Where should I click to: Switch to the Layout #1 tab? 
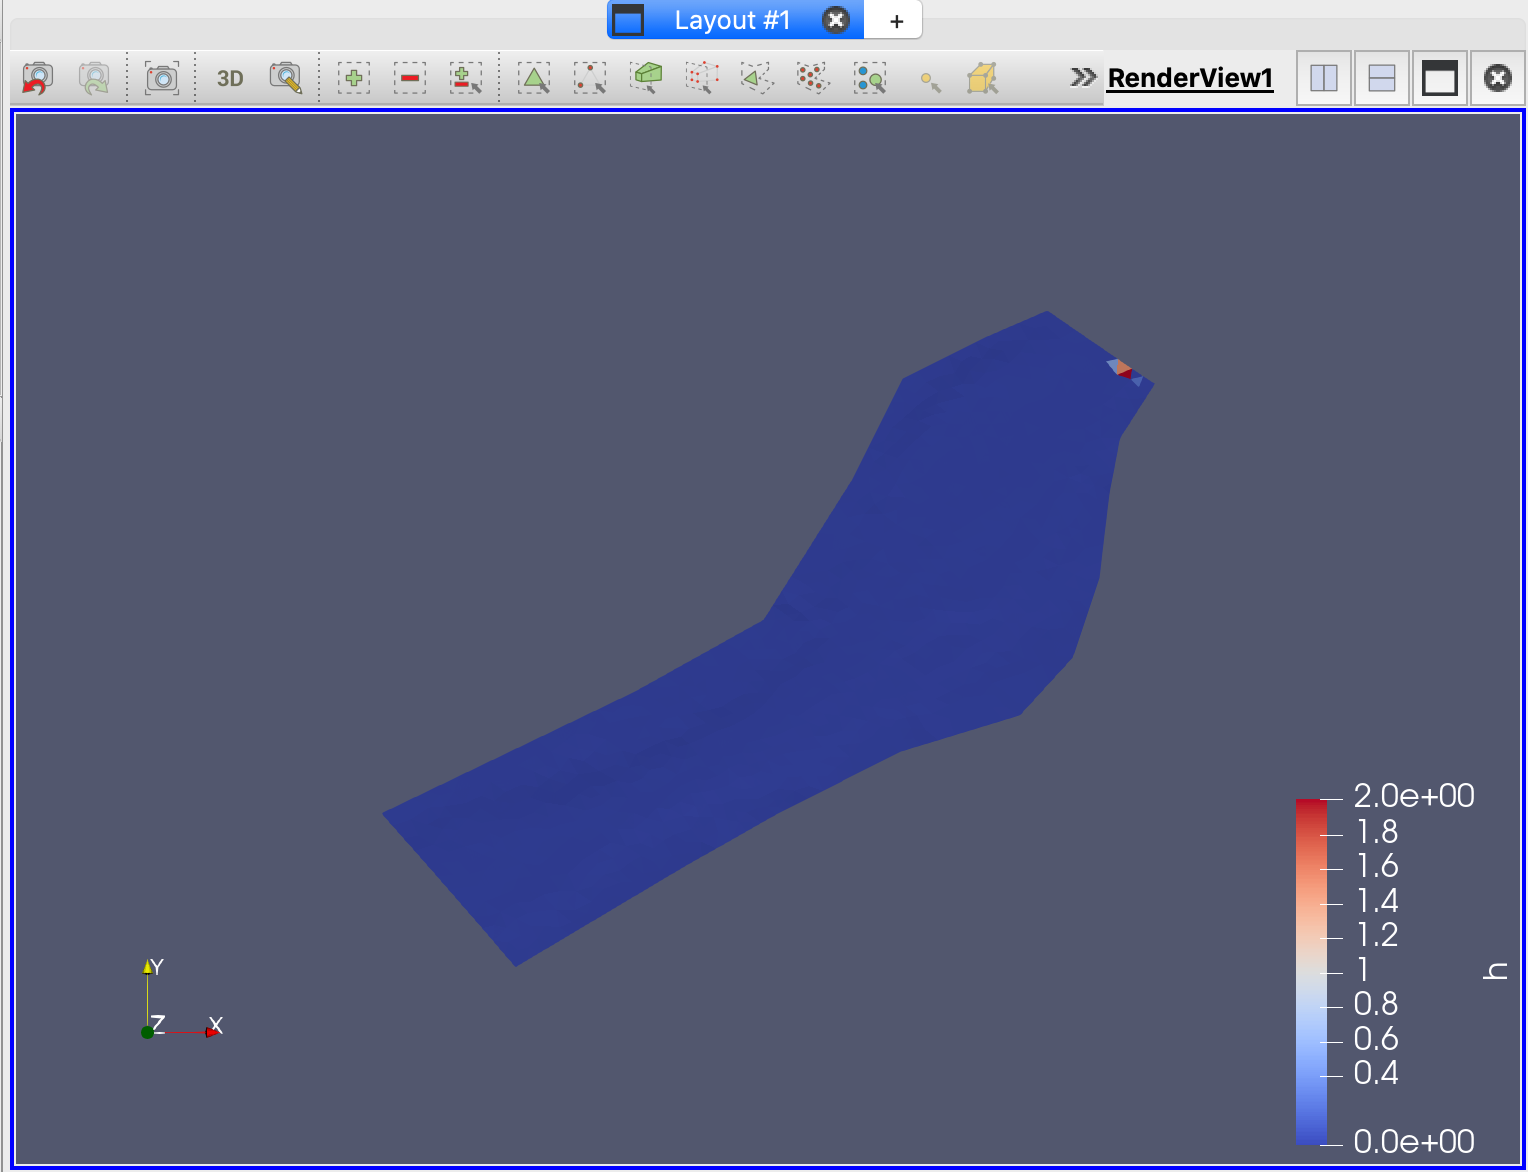coord(731,20)
